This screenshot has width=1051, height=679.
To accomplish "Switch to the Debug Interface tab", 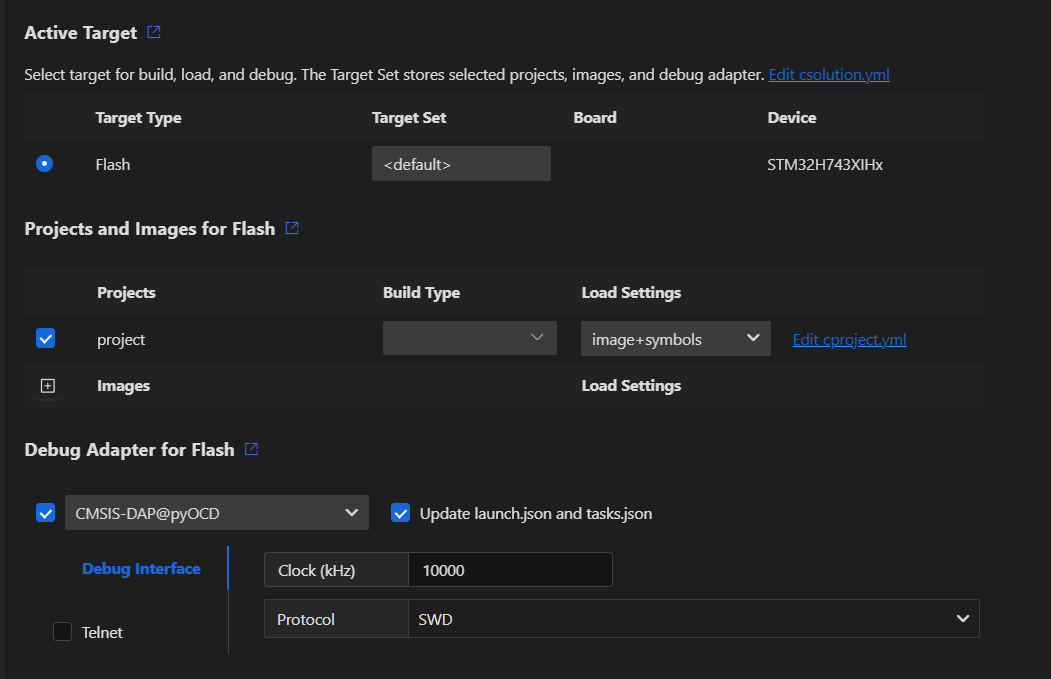I will pyautogui.click(x=141, y=568).
